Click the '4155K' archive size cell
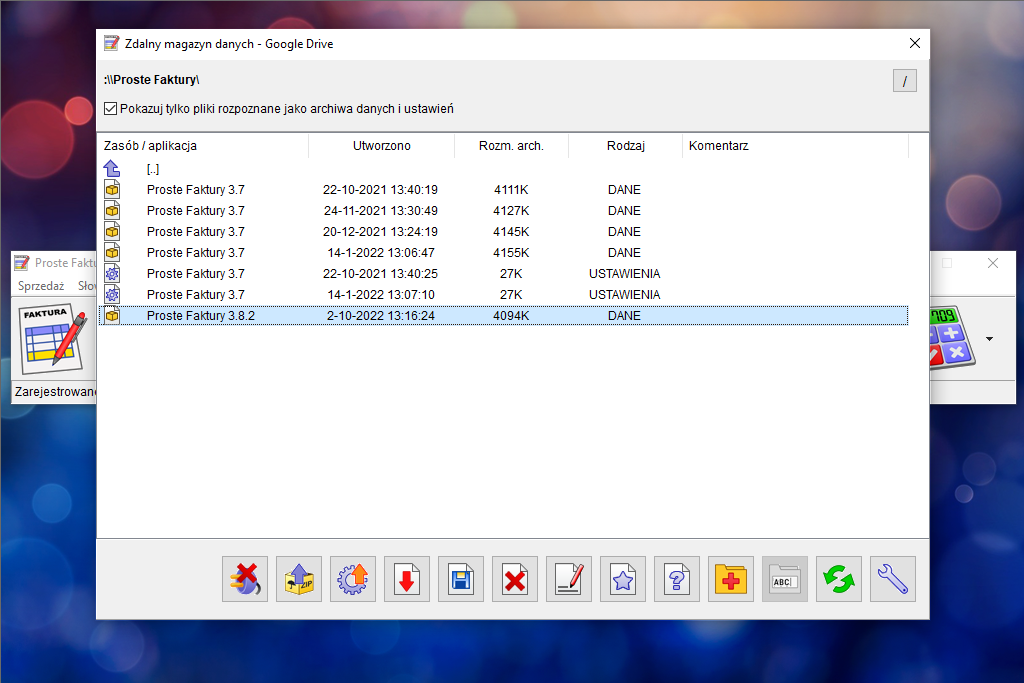 (x=511, y=253)
